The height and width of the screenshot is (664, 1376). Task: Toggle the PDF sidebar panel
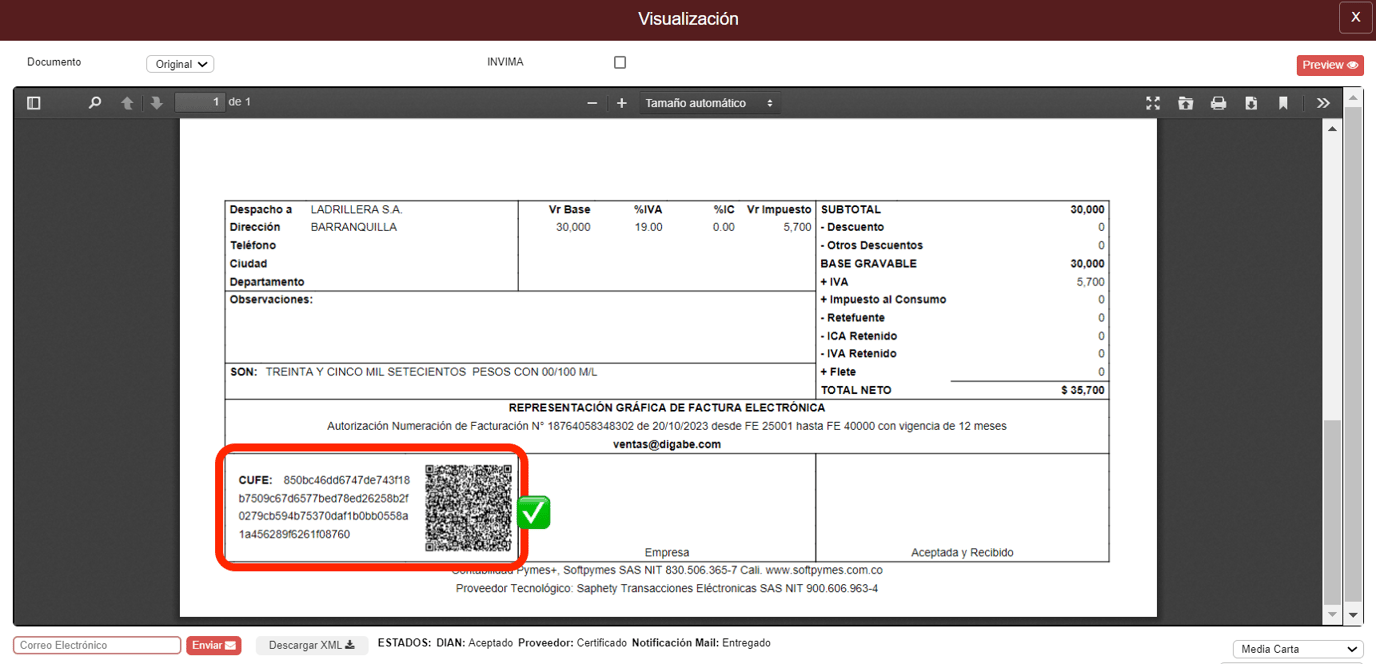[33, 102]
